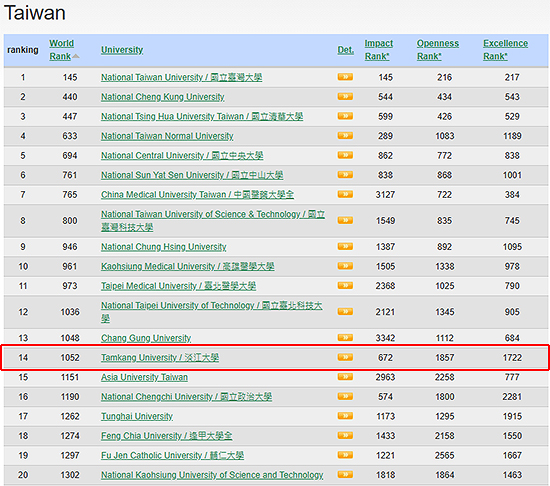Click the Det. column header
The height and width of the screenshot is (486, 550).
346,50
